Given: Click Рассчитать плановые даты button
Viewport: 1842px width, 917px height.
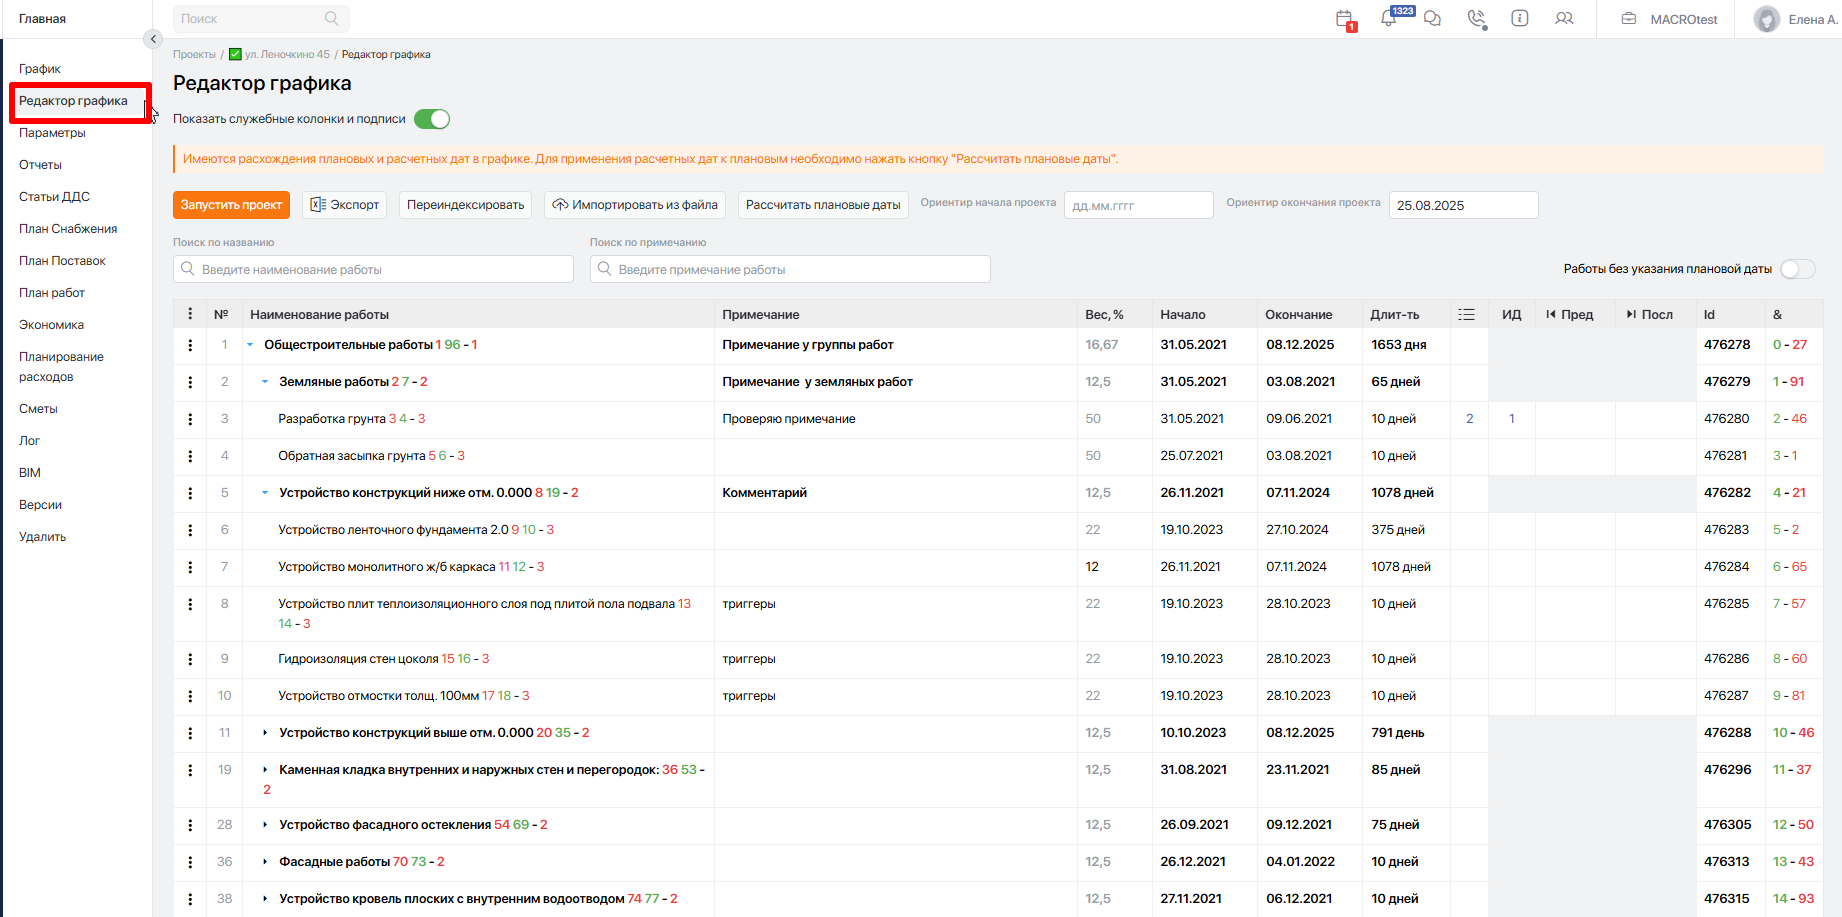Looking at the screenshot, I should point(822,205).
